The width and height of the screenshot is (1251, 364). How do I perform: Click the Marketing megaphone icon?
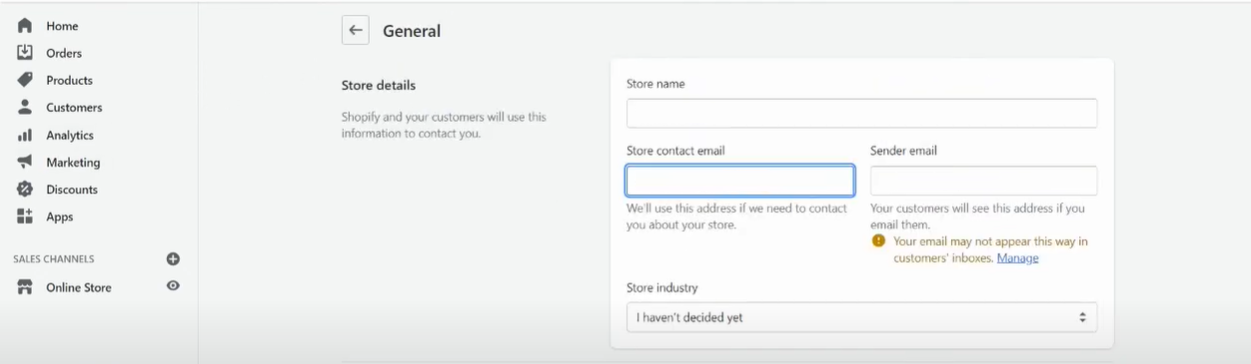tap(25, 162)
